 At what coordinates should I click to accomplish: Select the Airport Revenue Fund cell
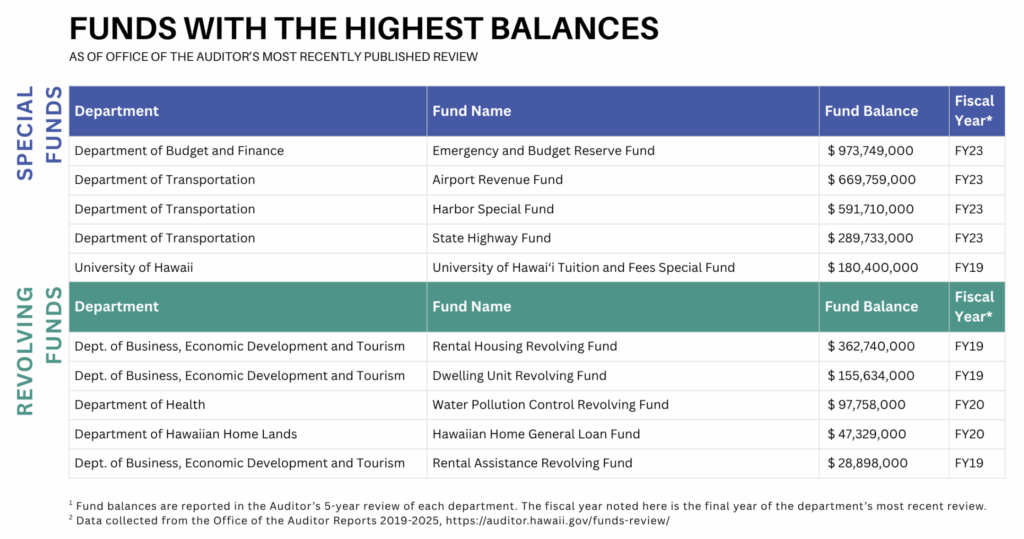click(x=497, y=180)
